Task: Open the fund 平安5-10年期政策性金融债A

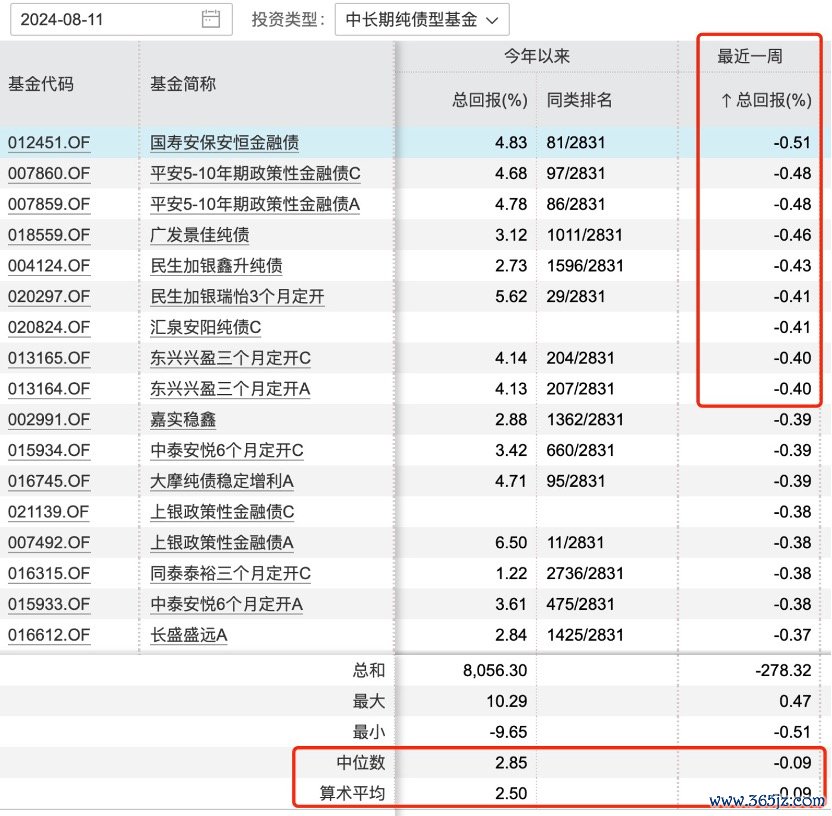Action: click(255, 204)
